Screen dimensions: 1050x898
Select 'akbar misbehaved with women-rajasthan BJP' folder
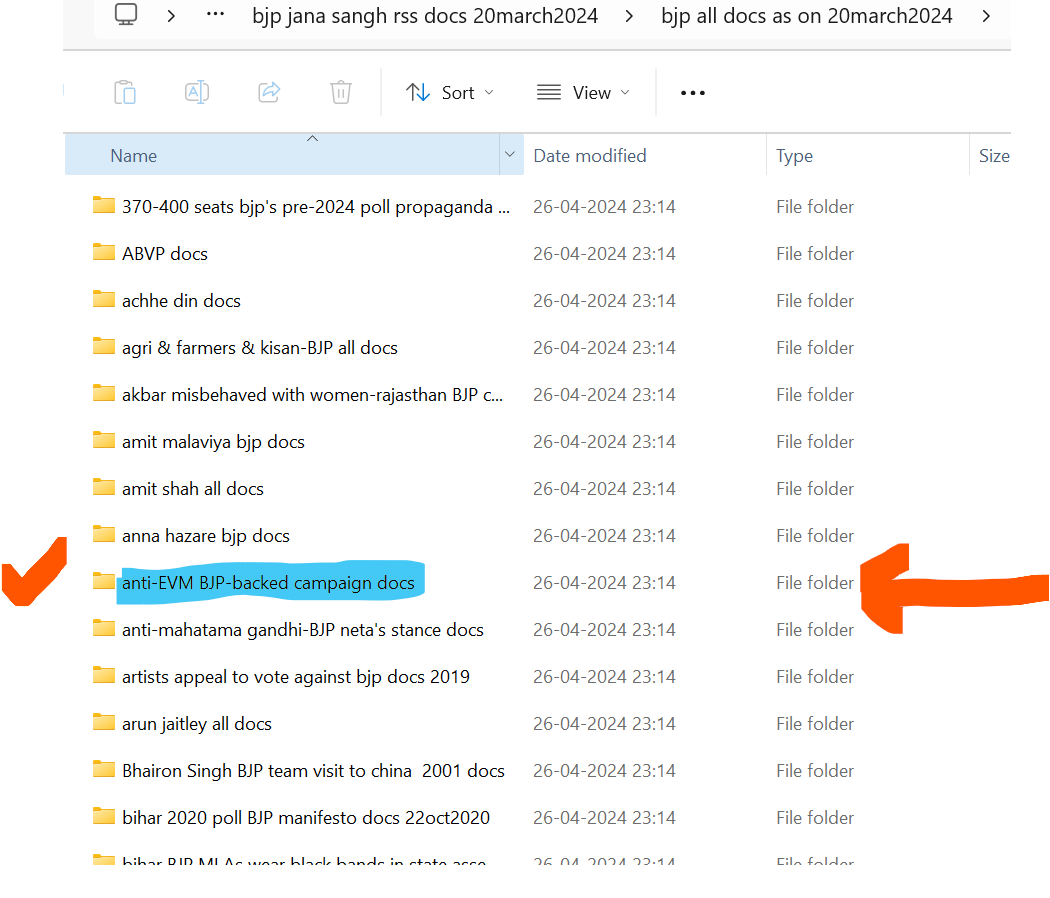point(312,395)
